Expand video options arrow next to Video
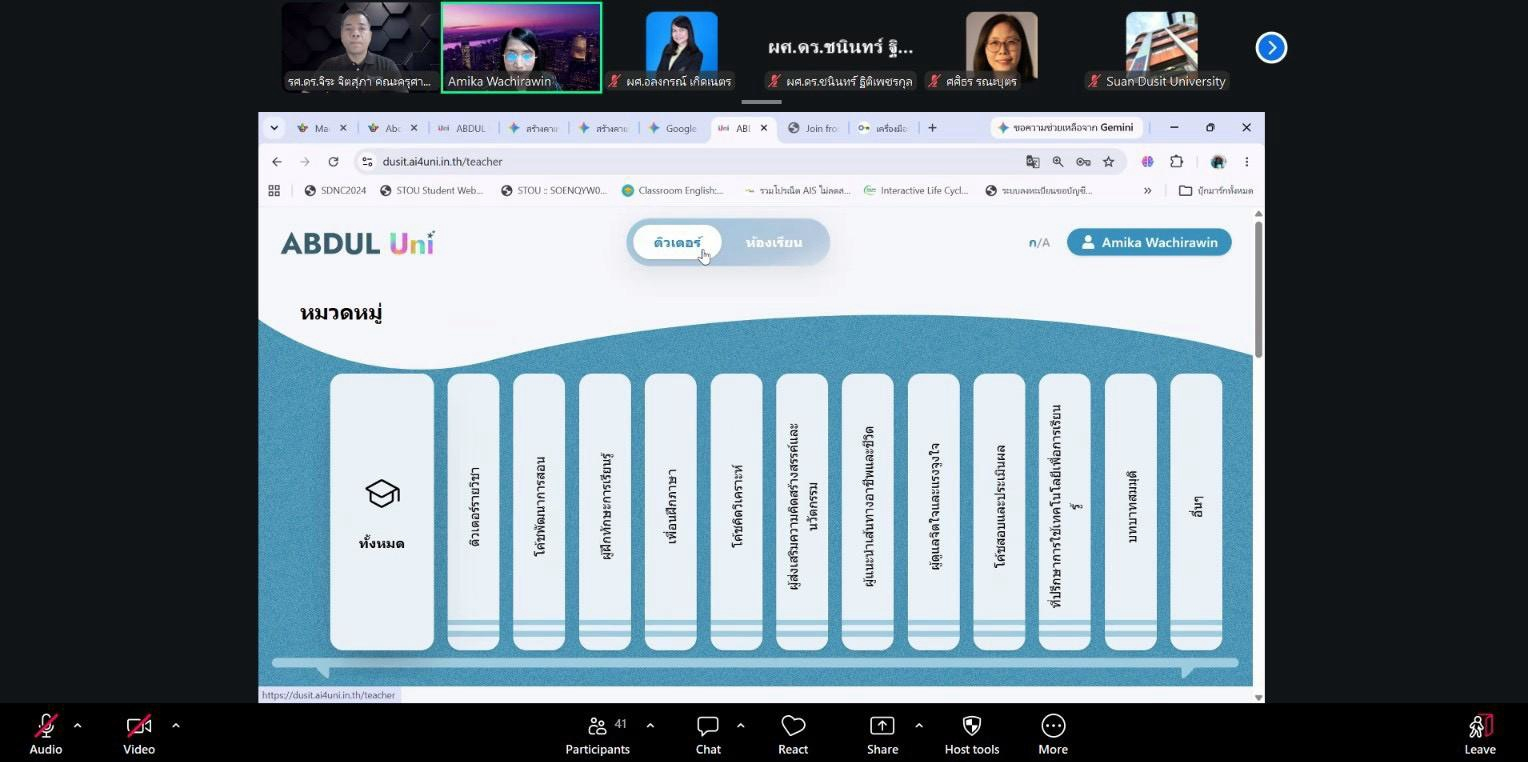Screen dimensions: 1528x762 (176, 725)
